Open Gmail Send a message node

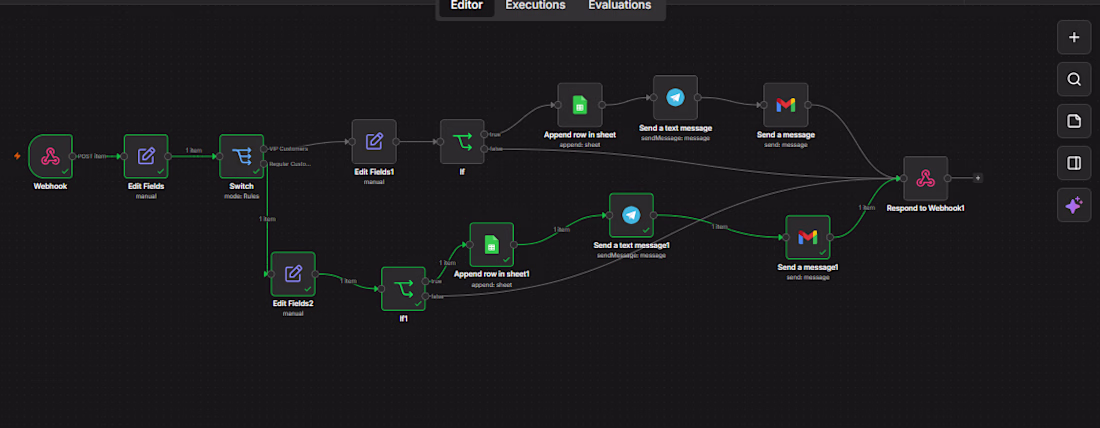tap(785, 105)
